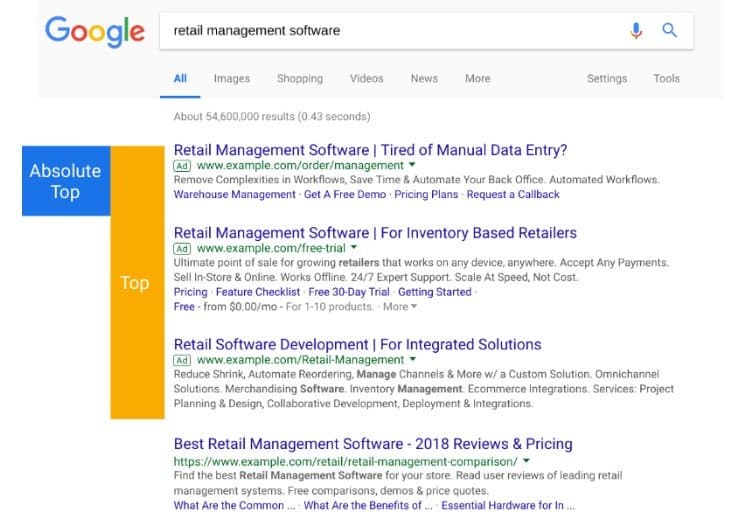Switch to the Shopping tab
Image resolution: width=751 pixels, height=522 pixels.
coord(299,79)
